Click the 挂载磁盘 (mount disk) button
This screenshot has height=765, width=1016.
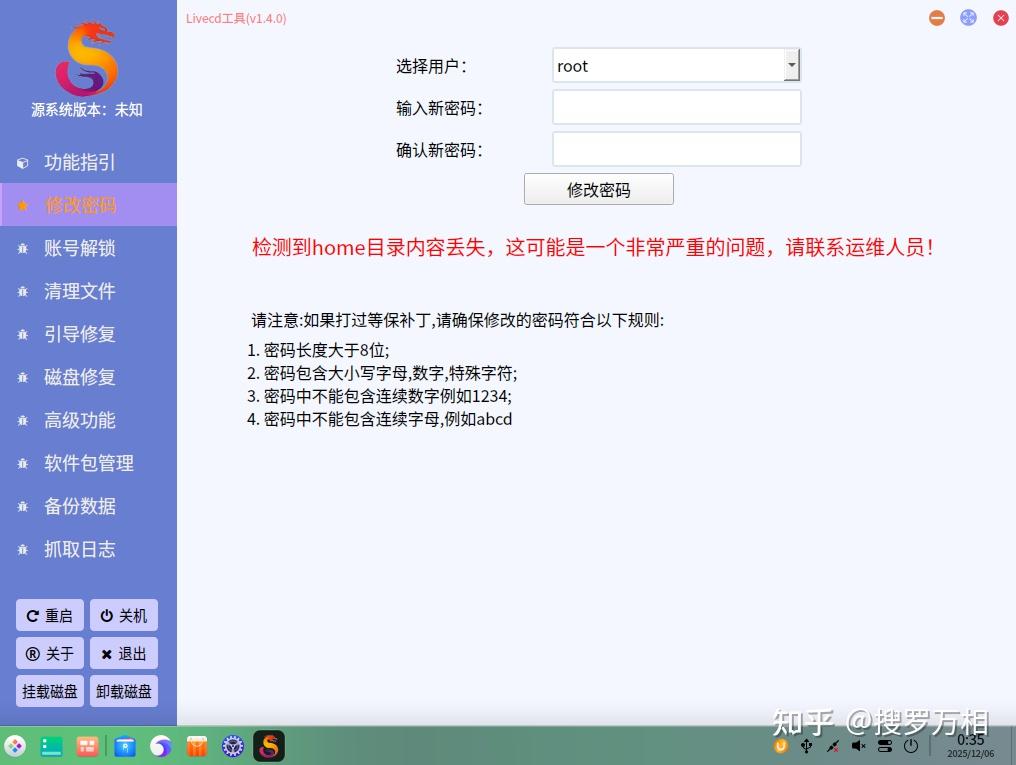click(x=49, y=691)
